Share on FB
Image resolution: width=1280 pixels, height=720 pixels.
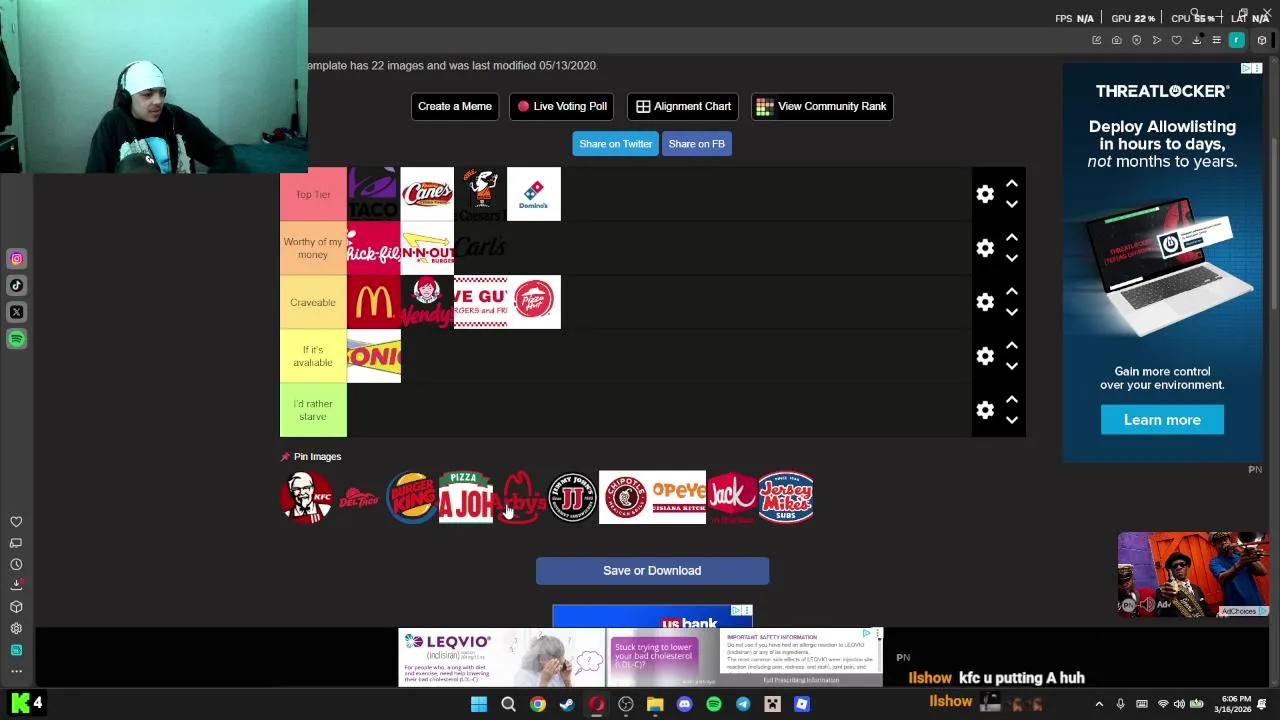pyautogui.click(x=696, y=144)
